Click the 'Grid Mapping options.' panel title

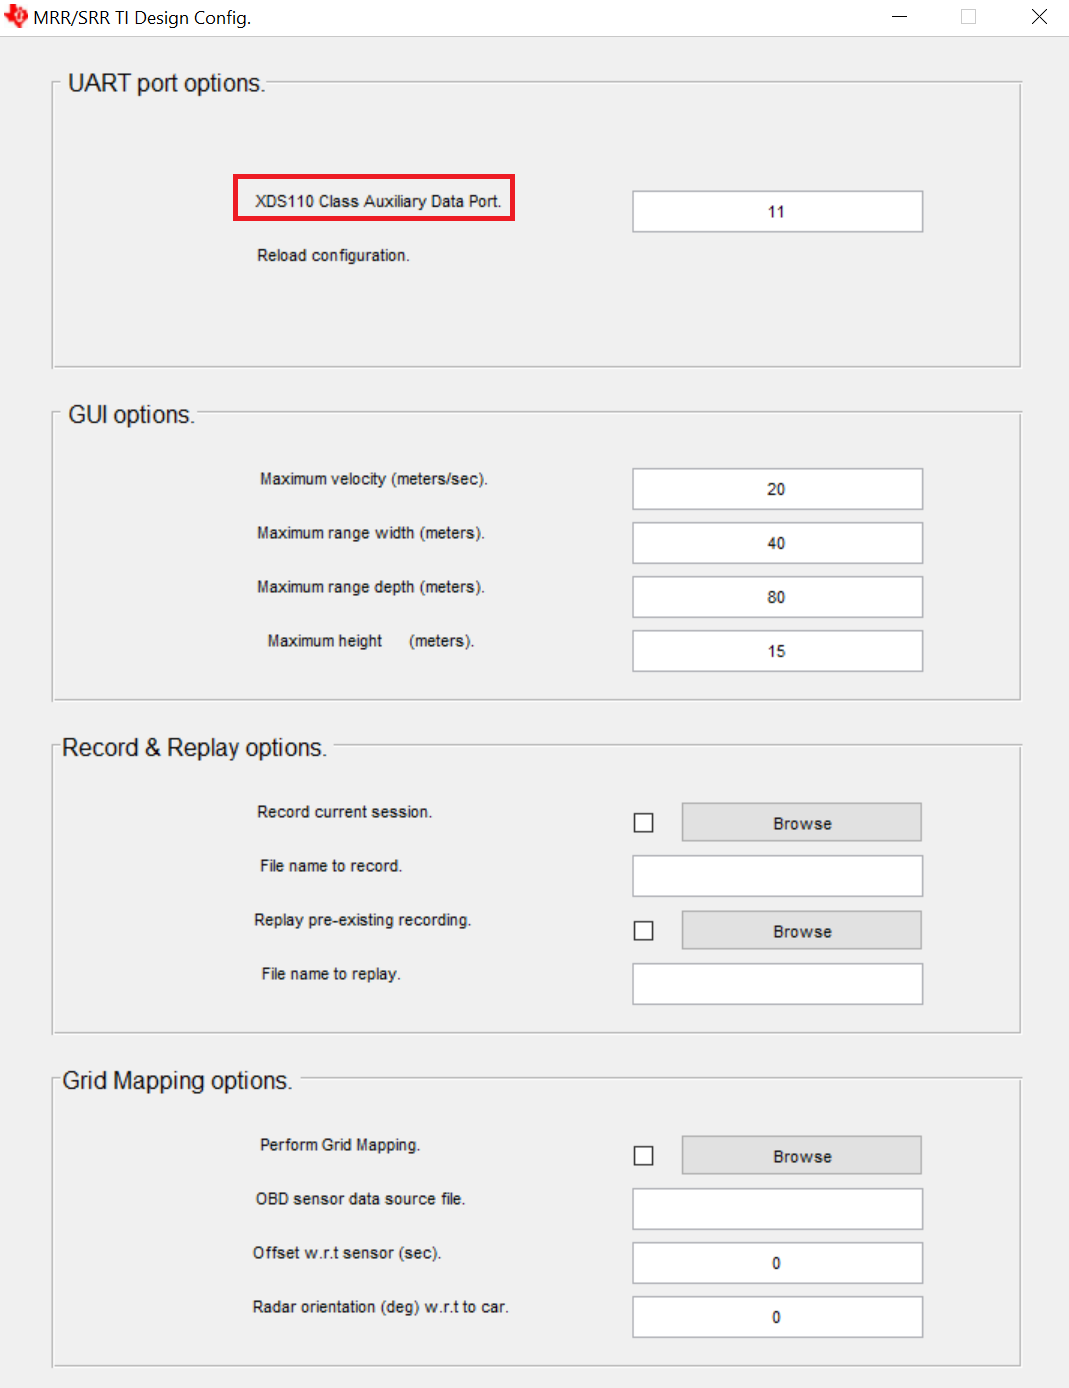(178, 1081)
